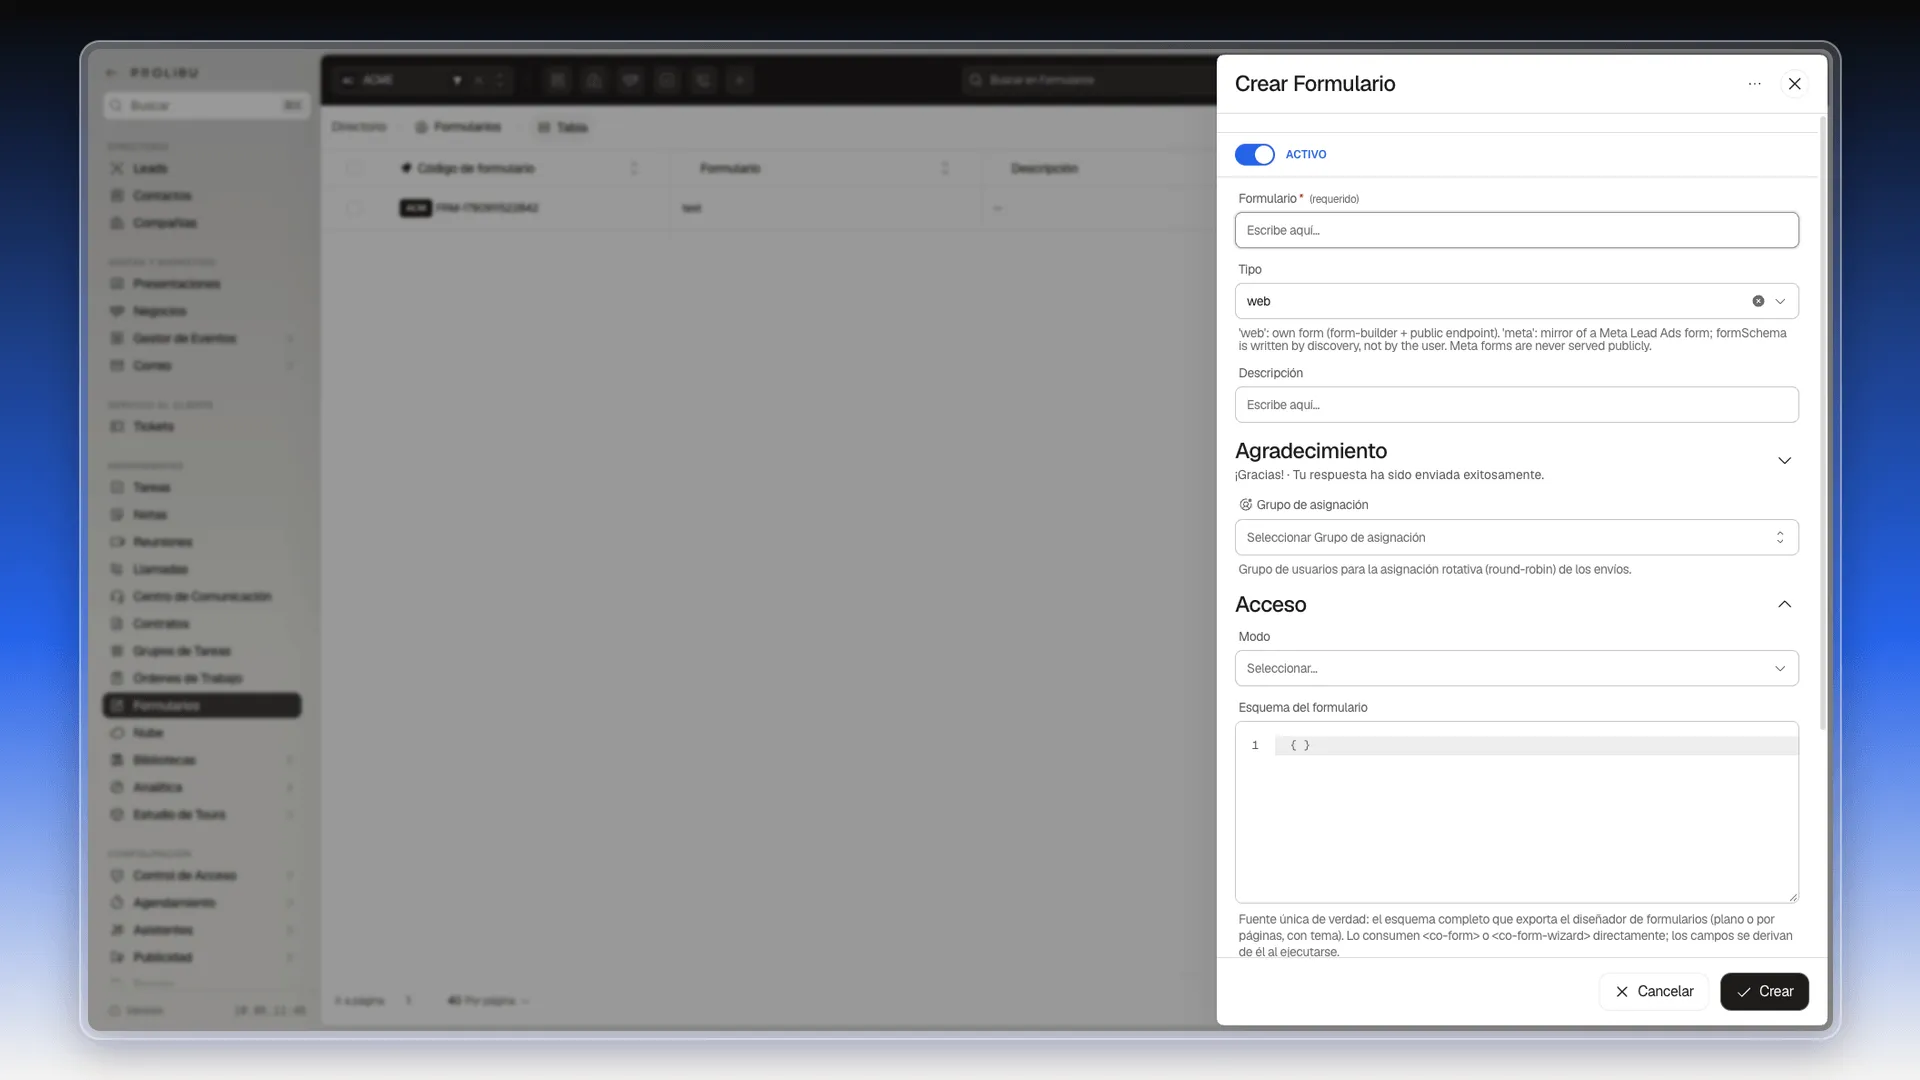Click in the Formulario name input field
The image size is (1920, 1080).
(1516, 230)
